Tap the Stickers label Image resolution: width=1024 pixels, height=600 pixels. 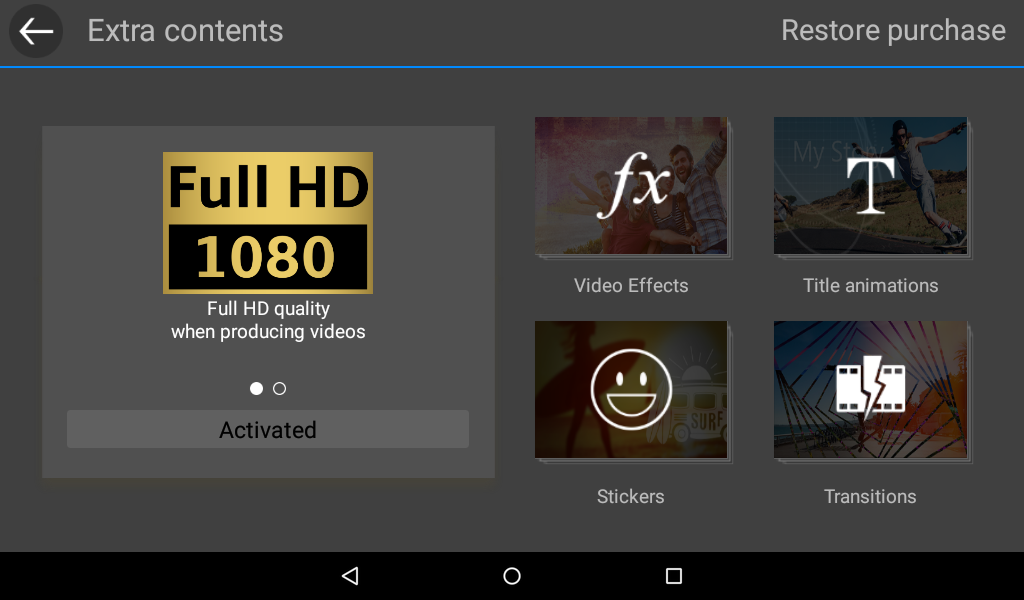(630, 496)
